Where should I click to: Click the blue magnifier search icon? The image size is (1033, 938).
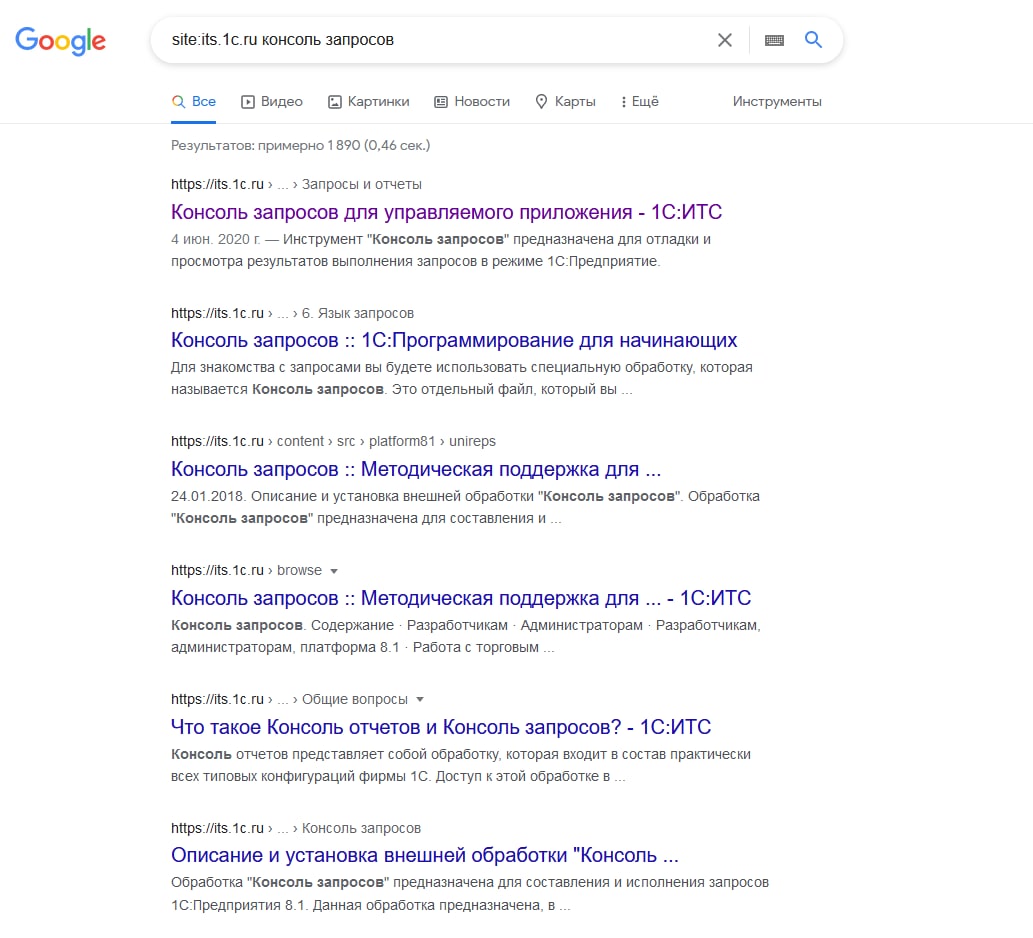coord(813,40)
